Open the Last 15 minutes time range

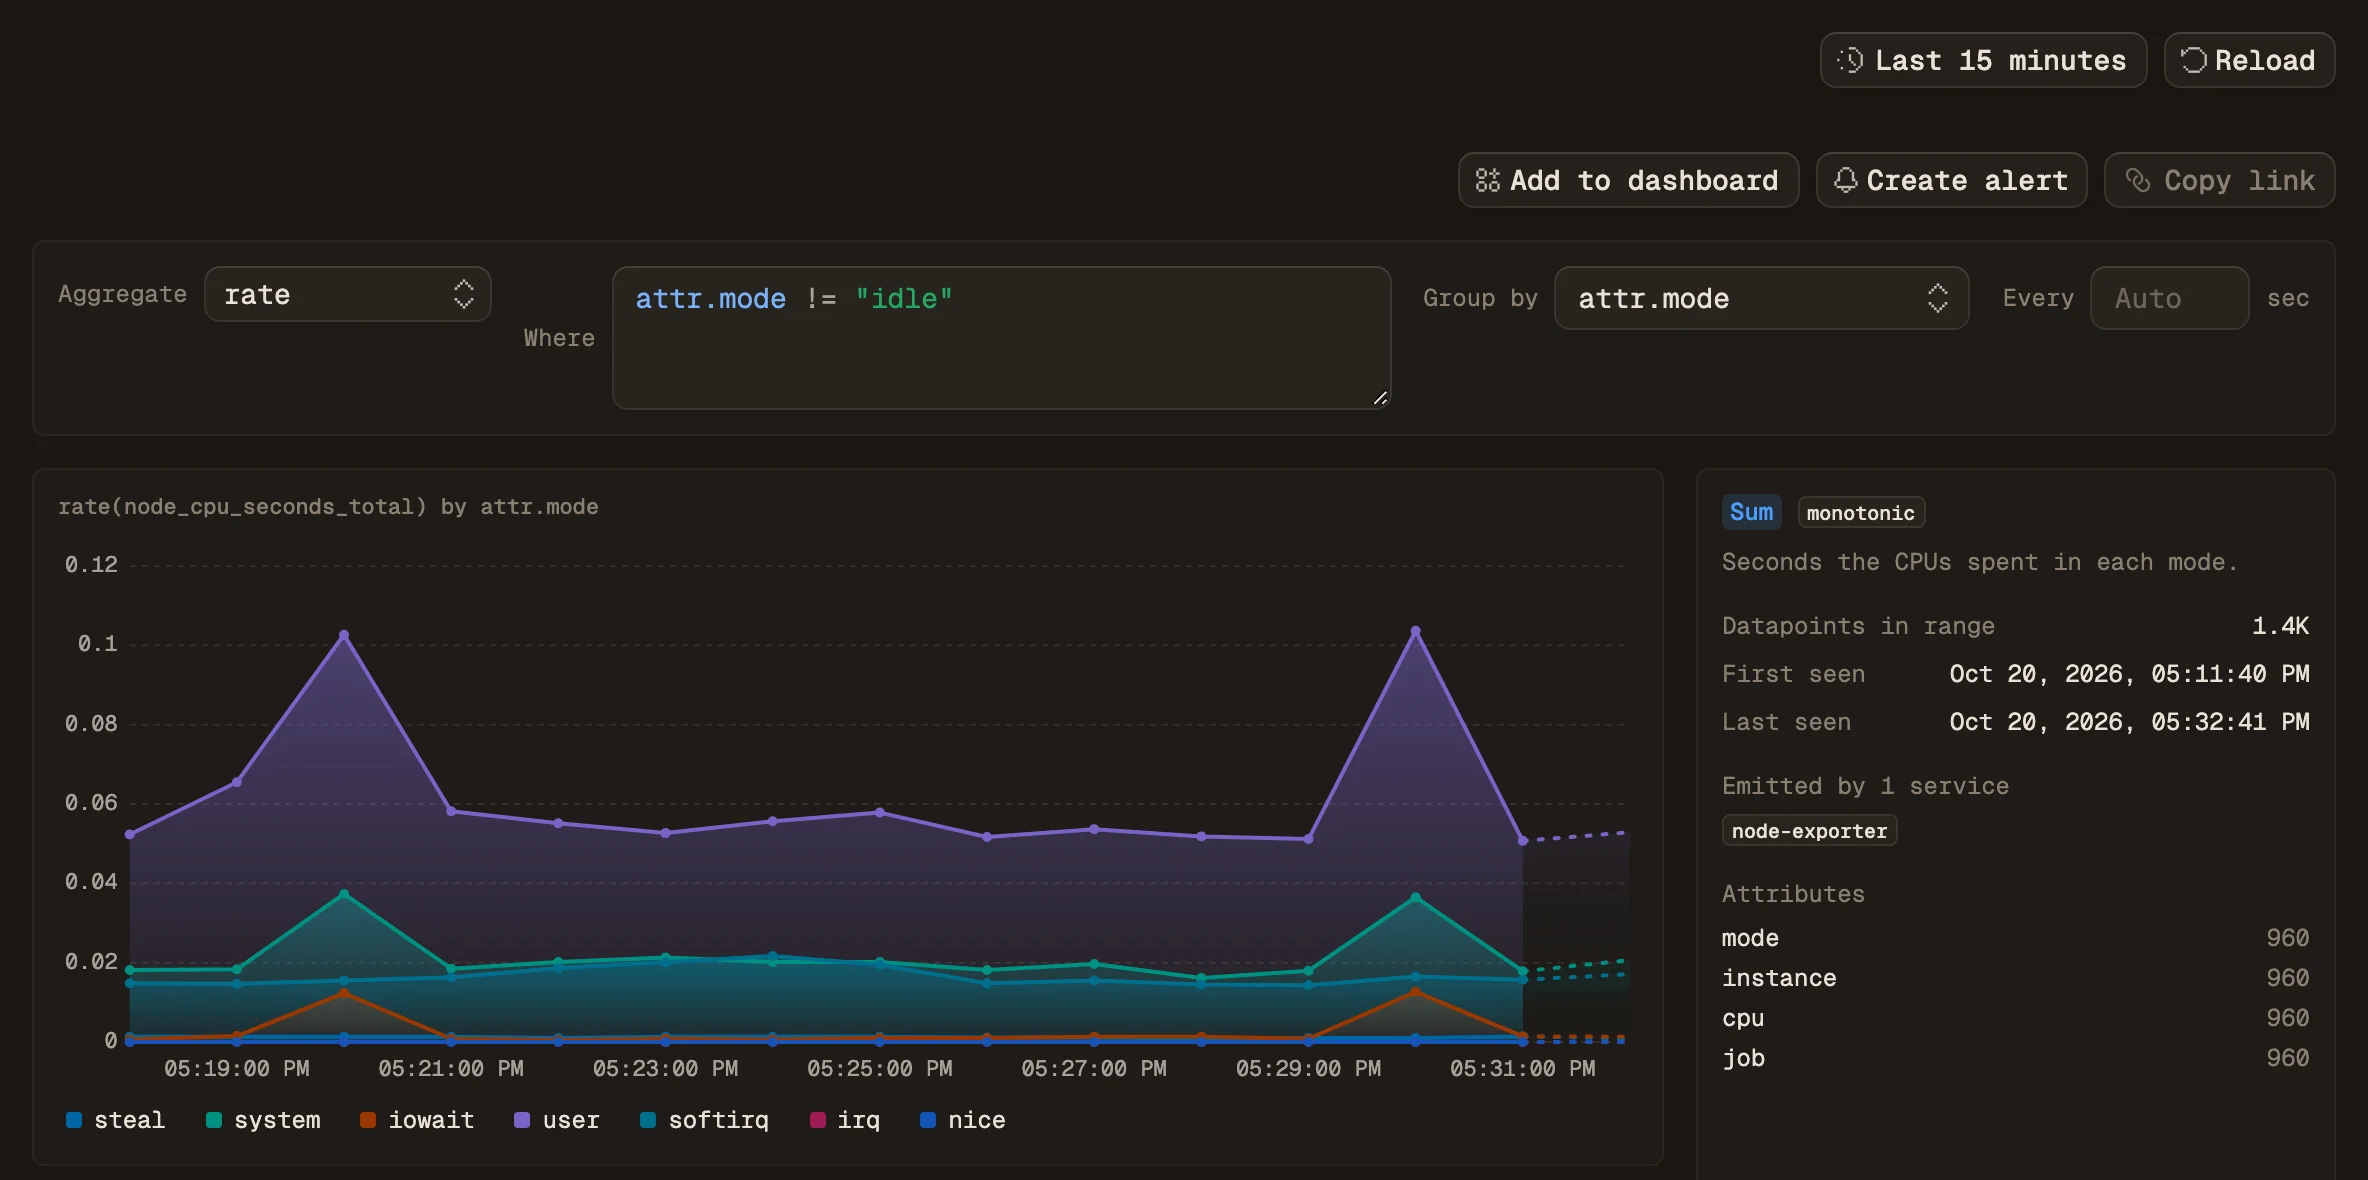(1983, 60)
